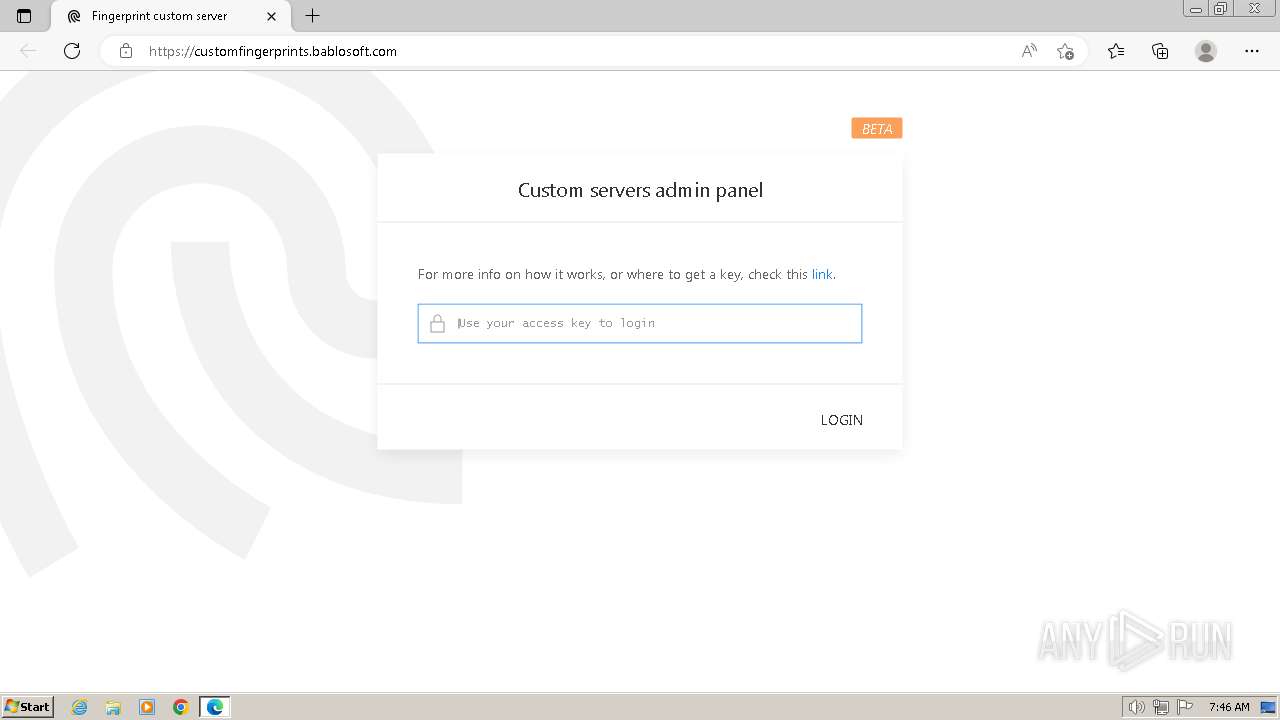
Task: Open Action Center flag icon
Action: (x=1185, y=707)
